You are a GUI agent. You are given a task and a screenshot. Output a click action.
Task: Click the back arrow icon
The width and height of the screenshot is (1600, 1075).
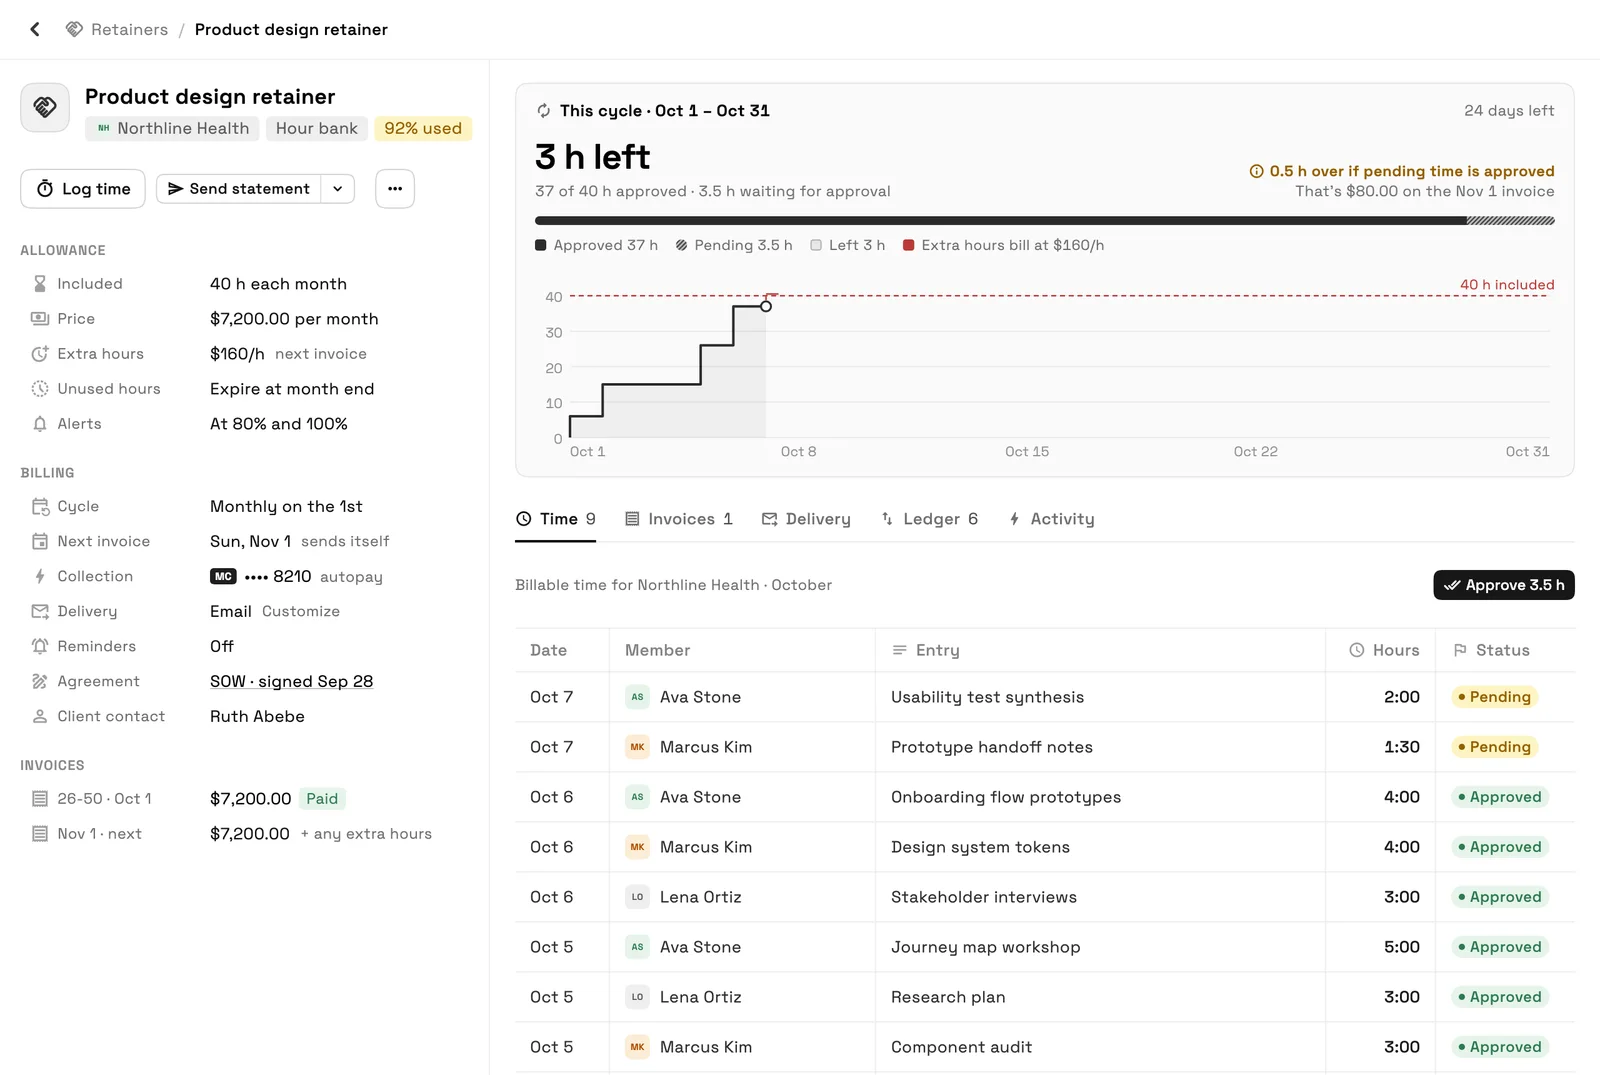coord(35,29)
